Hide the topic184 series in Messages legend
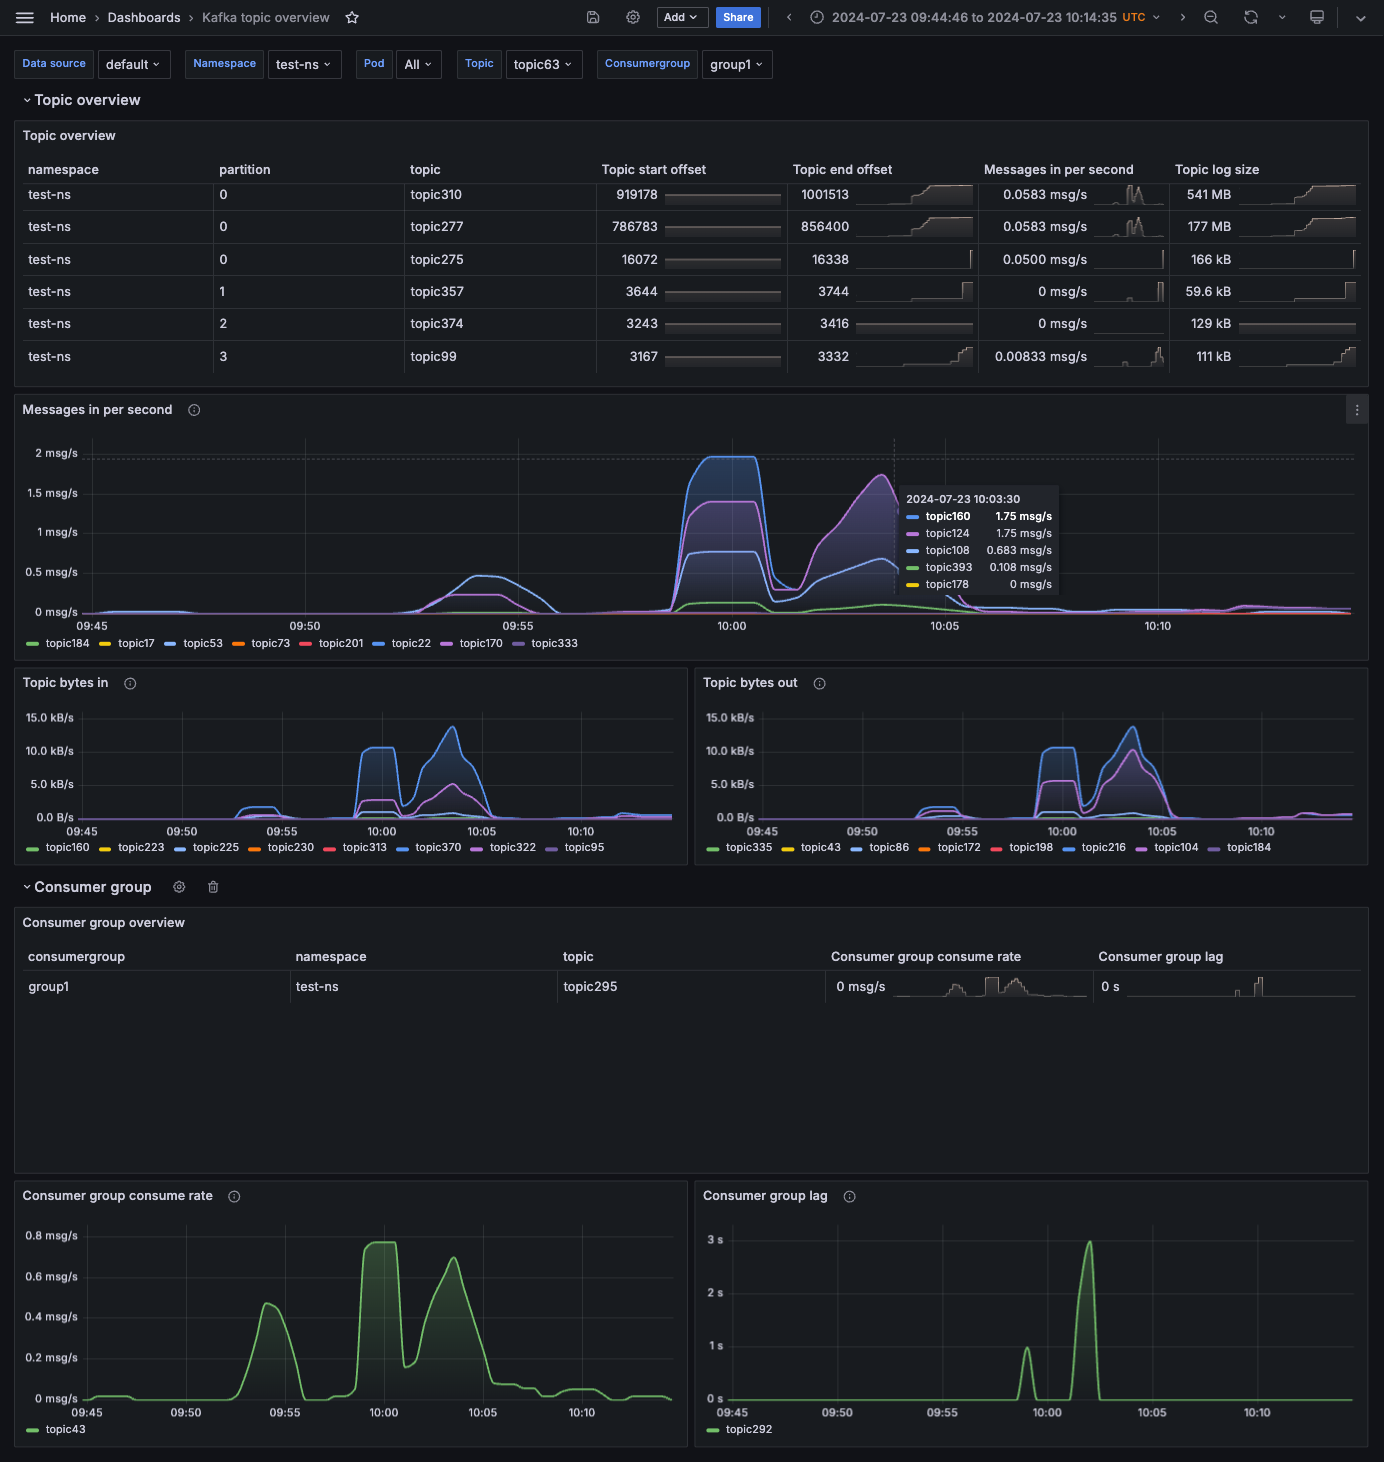The height and width of the screenshot is (1462, 1384). (66, 643)
